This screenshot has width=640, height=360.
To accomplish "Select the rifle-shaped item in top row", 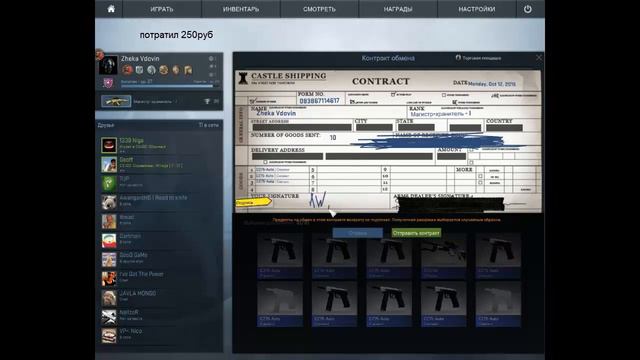I will tap(444, 256).
